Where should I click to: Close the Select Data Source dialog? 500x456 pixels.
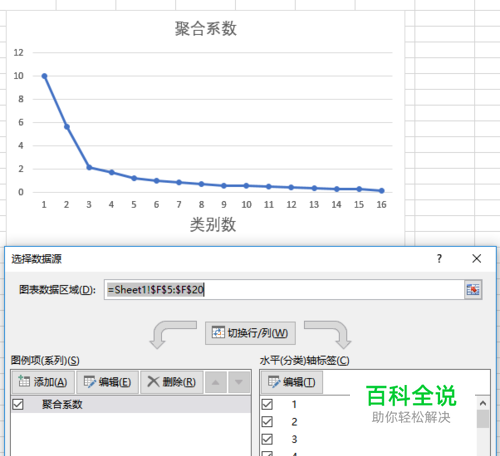pos(477,258)
